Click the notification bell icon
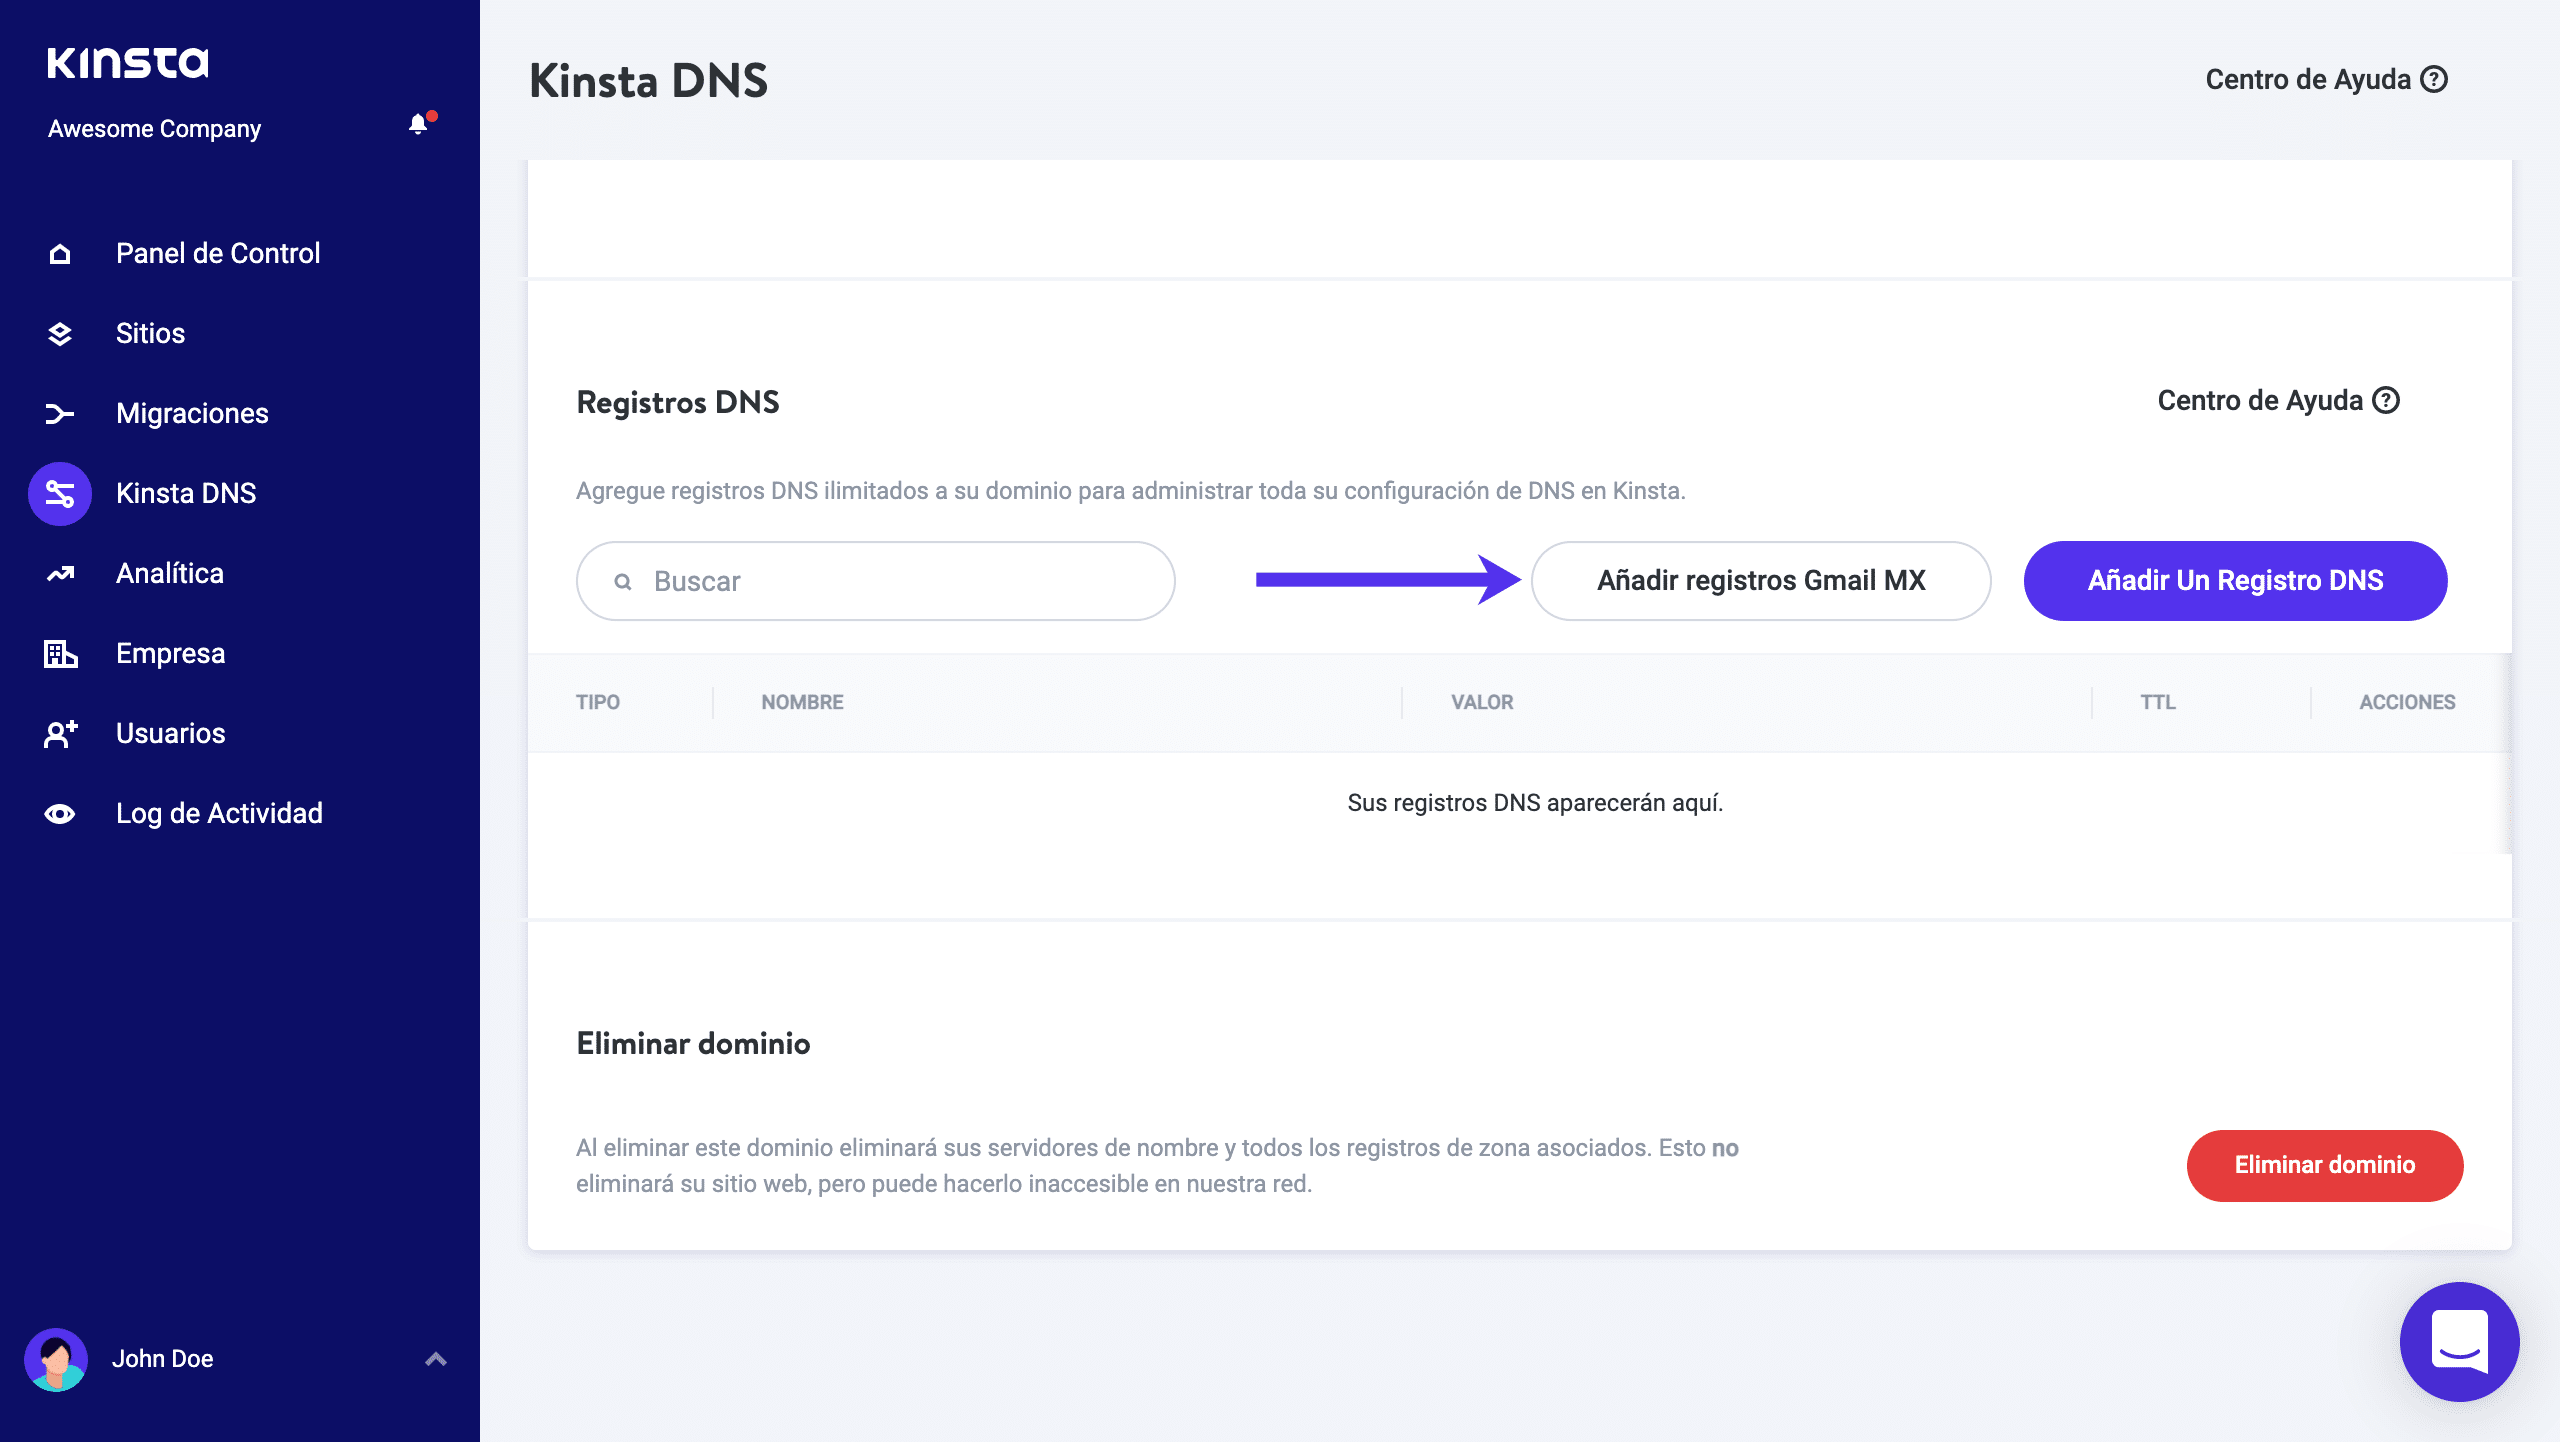Image resolution: width=2560 pixels, height=1442 pixels. point(418,124)
